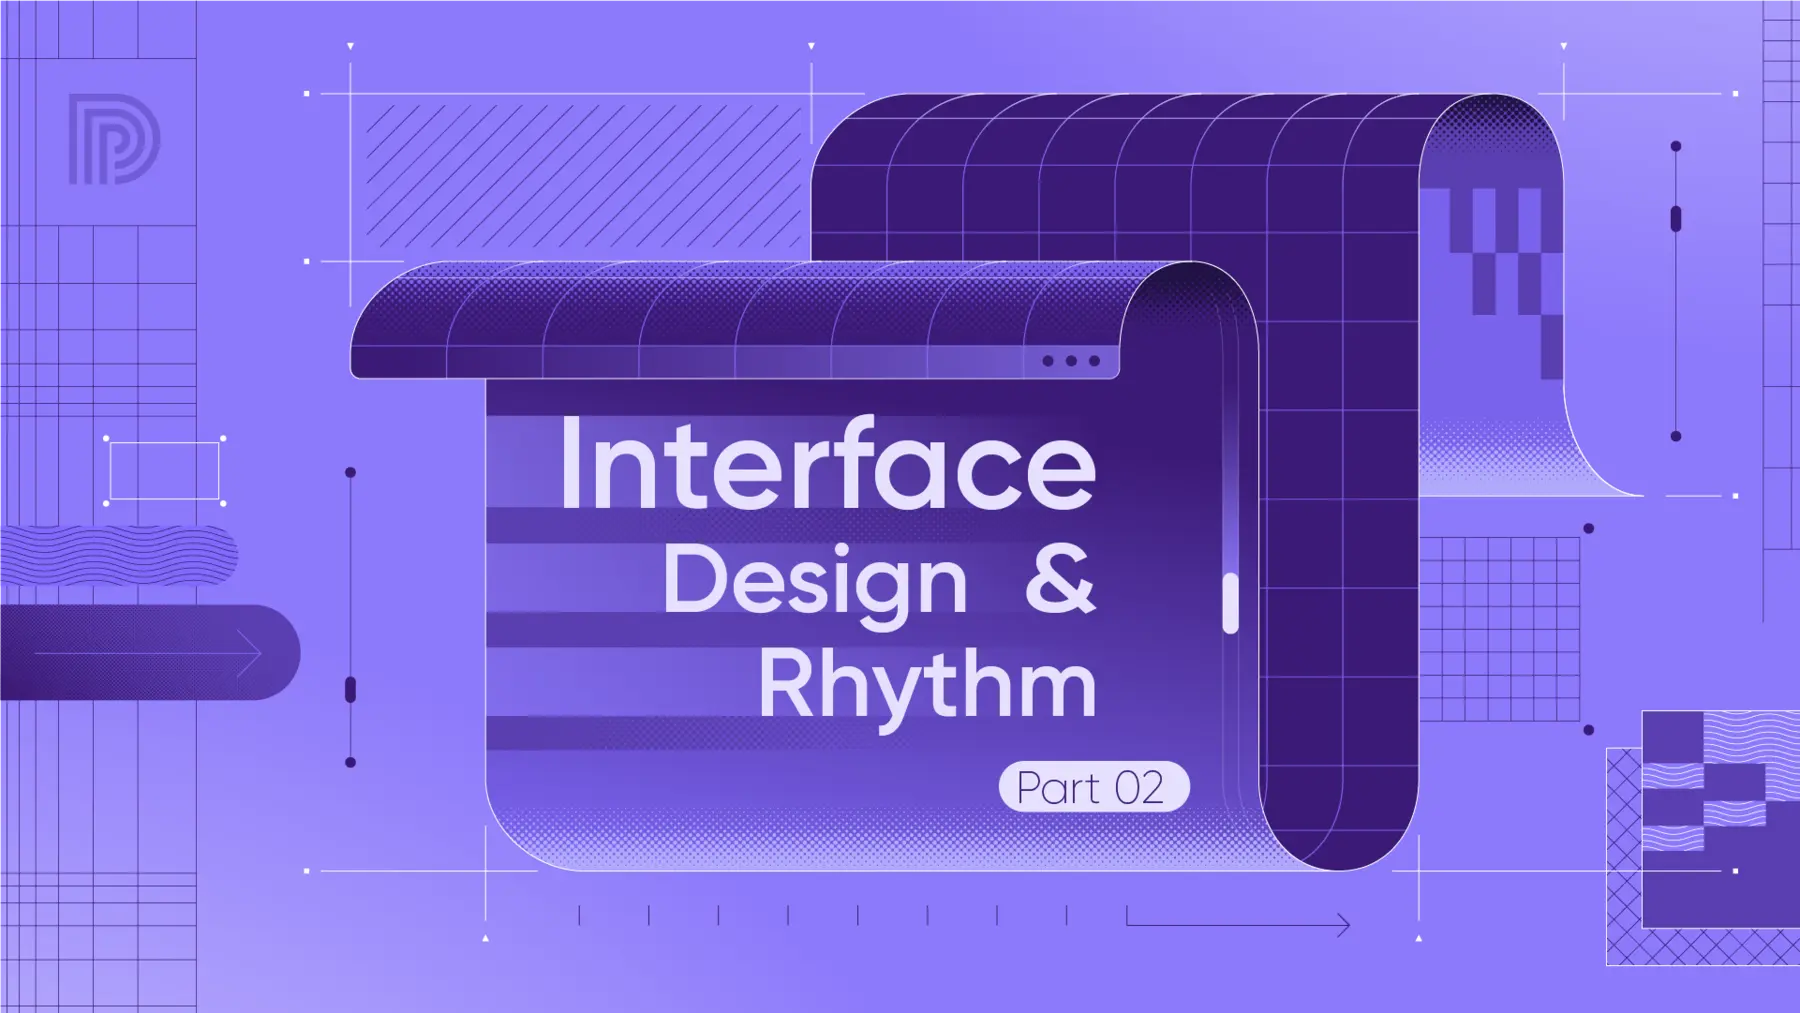This screenshot has height=1013, width=1800.
Task: Select the diagonal-stripes pattern swatch
Action: tap(580, 170)
